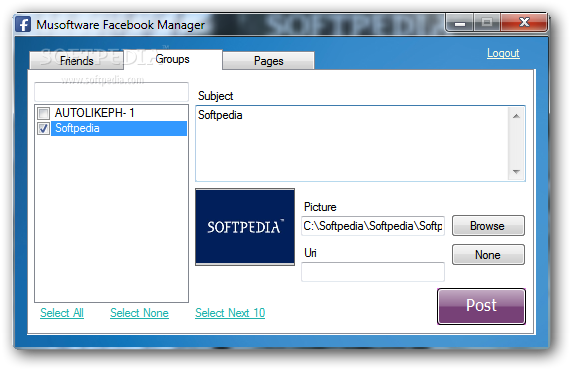Image resolution: width=571 pixels, height=370 pixels.
Task: Click the group search filter field
Action: pos(111,92)
